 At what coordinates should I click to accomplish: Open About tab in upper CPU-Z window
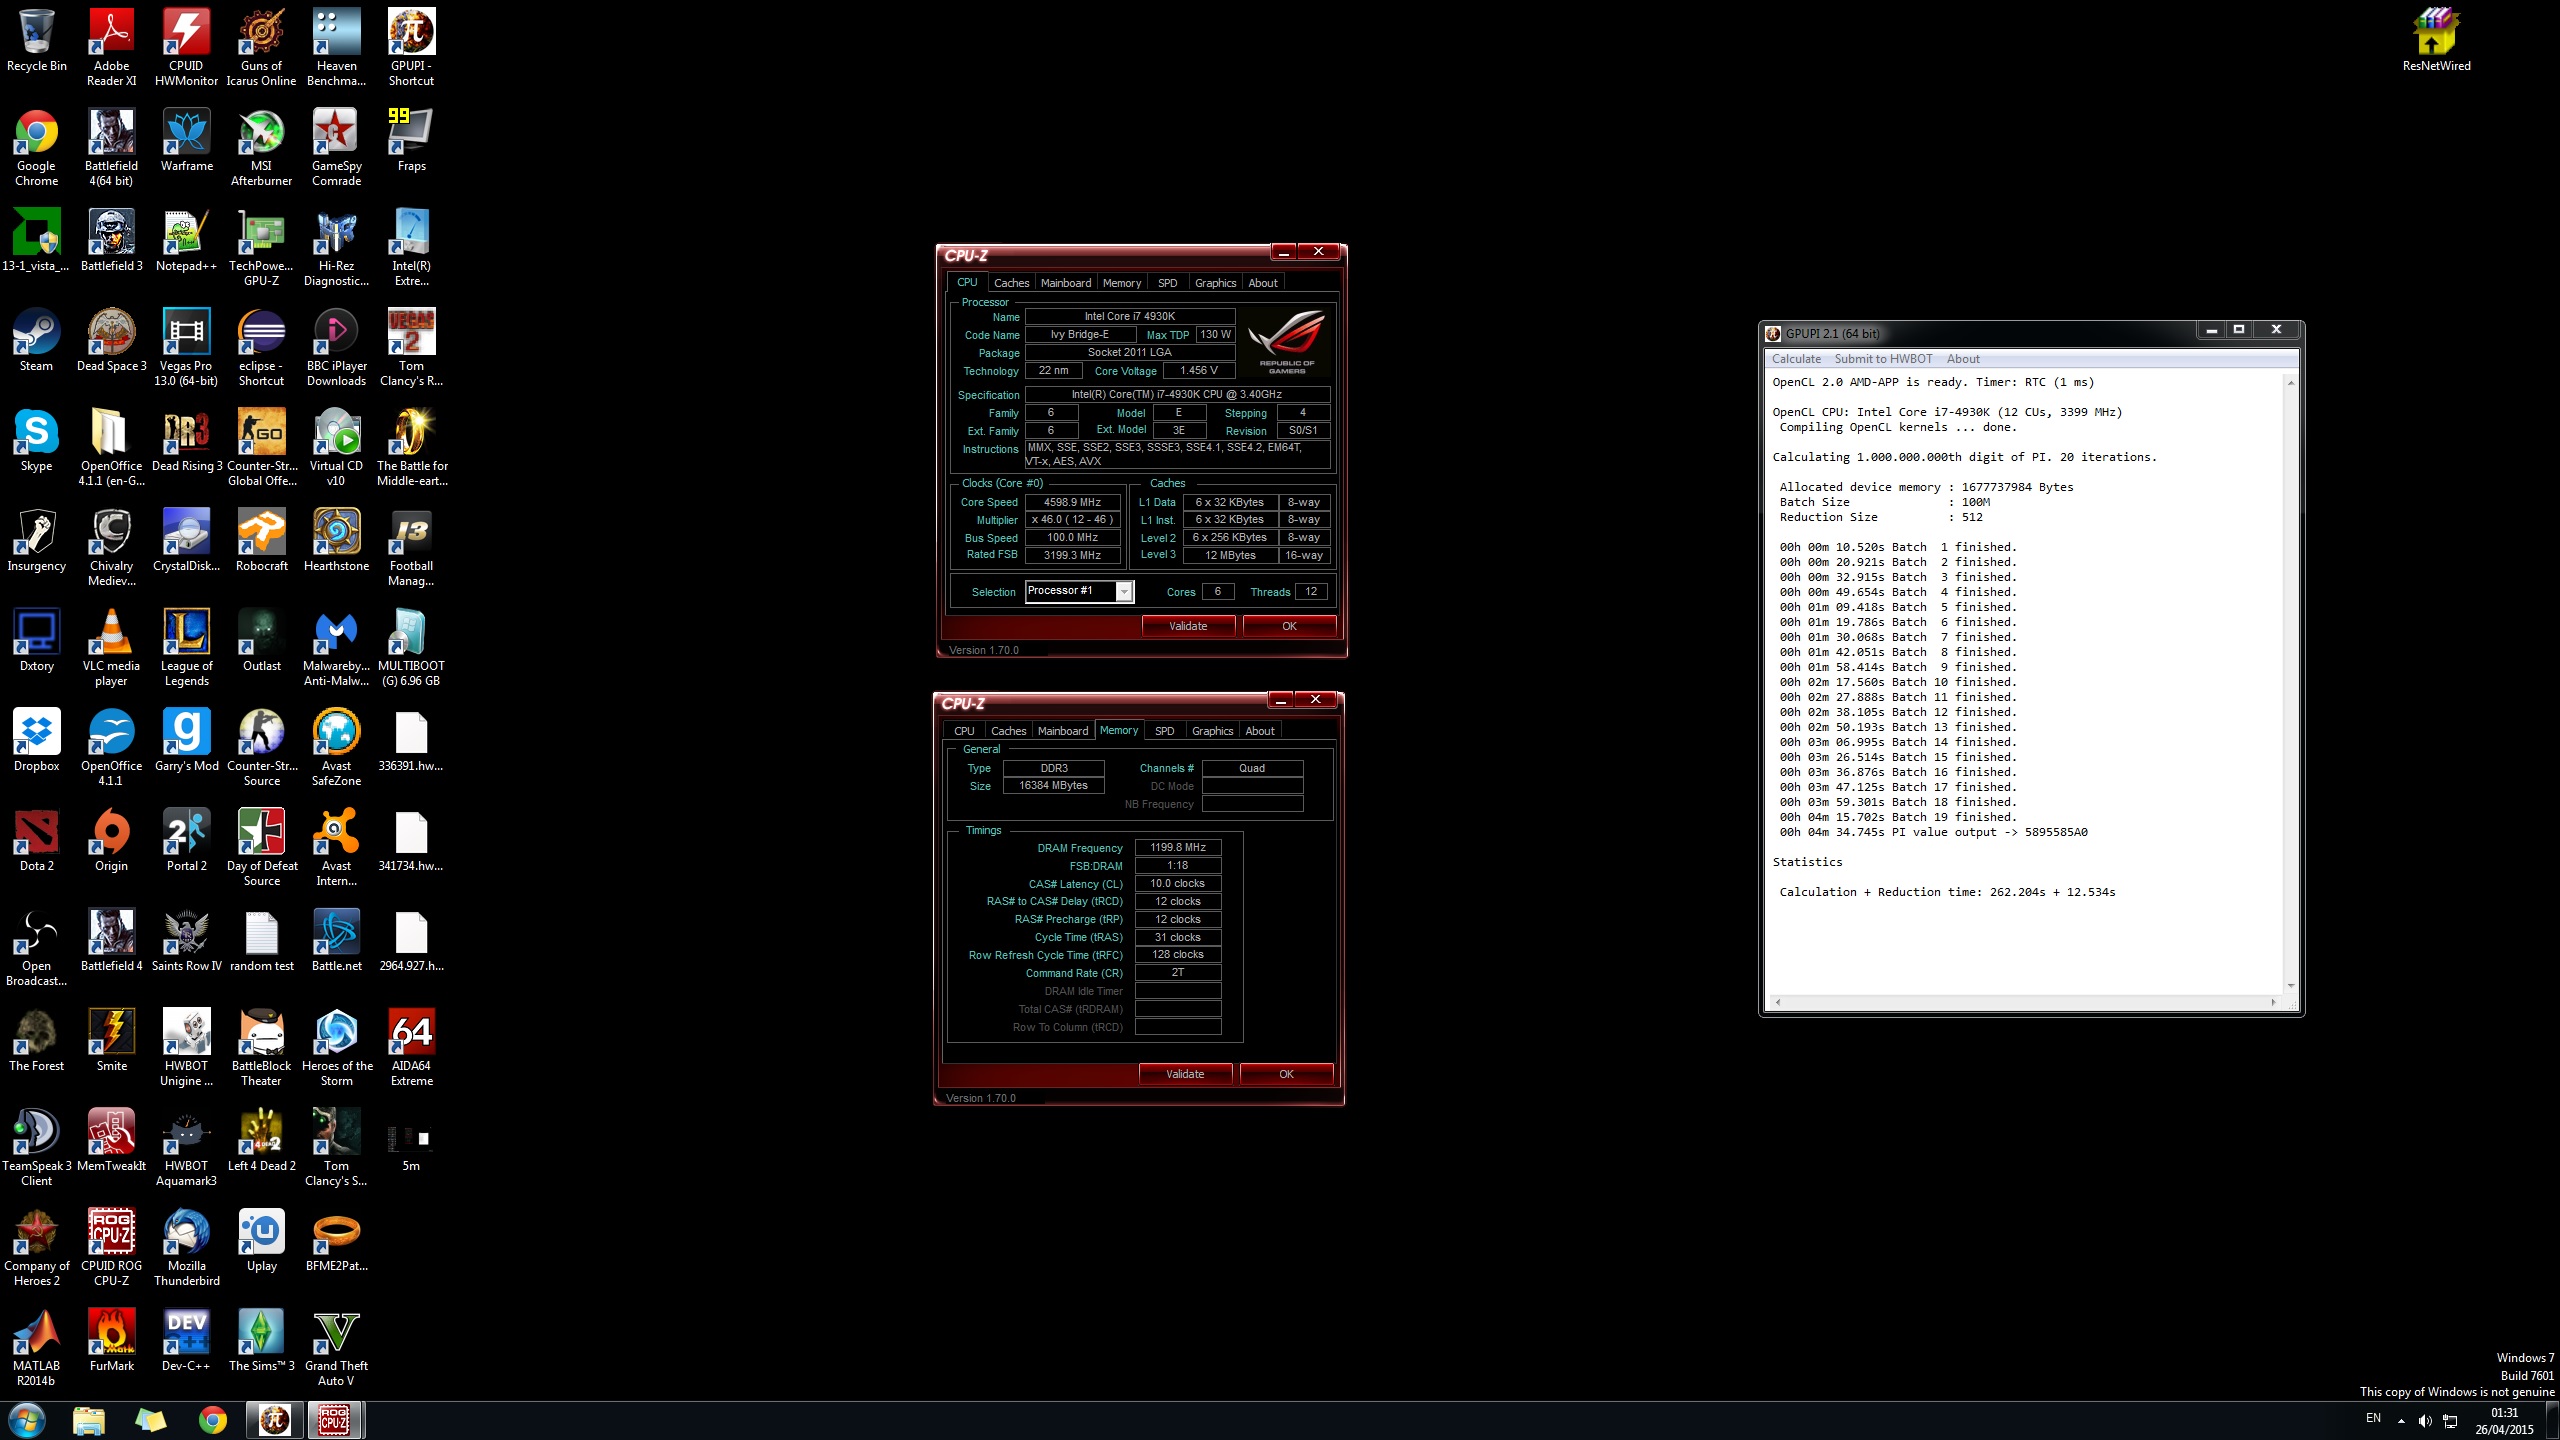point(1263,283)
